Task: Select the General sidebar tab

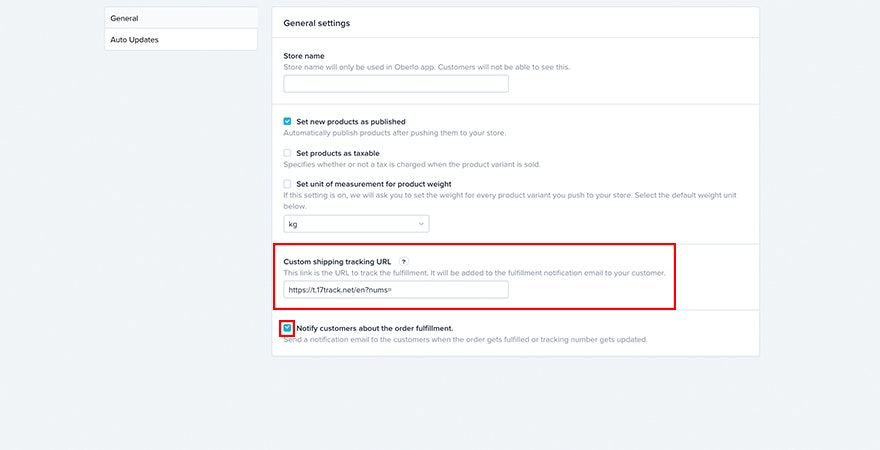Action: [181, 18]
